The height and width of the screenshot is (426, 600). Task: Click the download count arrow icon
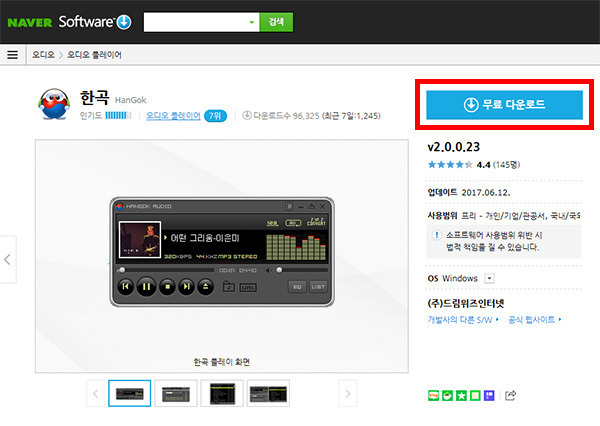247,115
